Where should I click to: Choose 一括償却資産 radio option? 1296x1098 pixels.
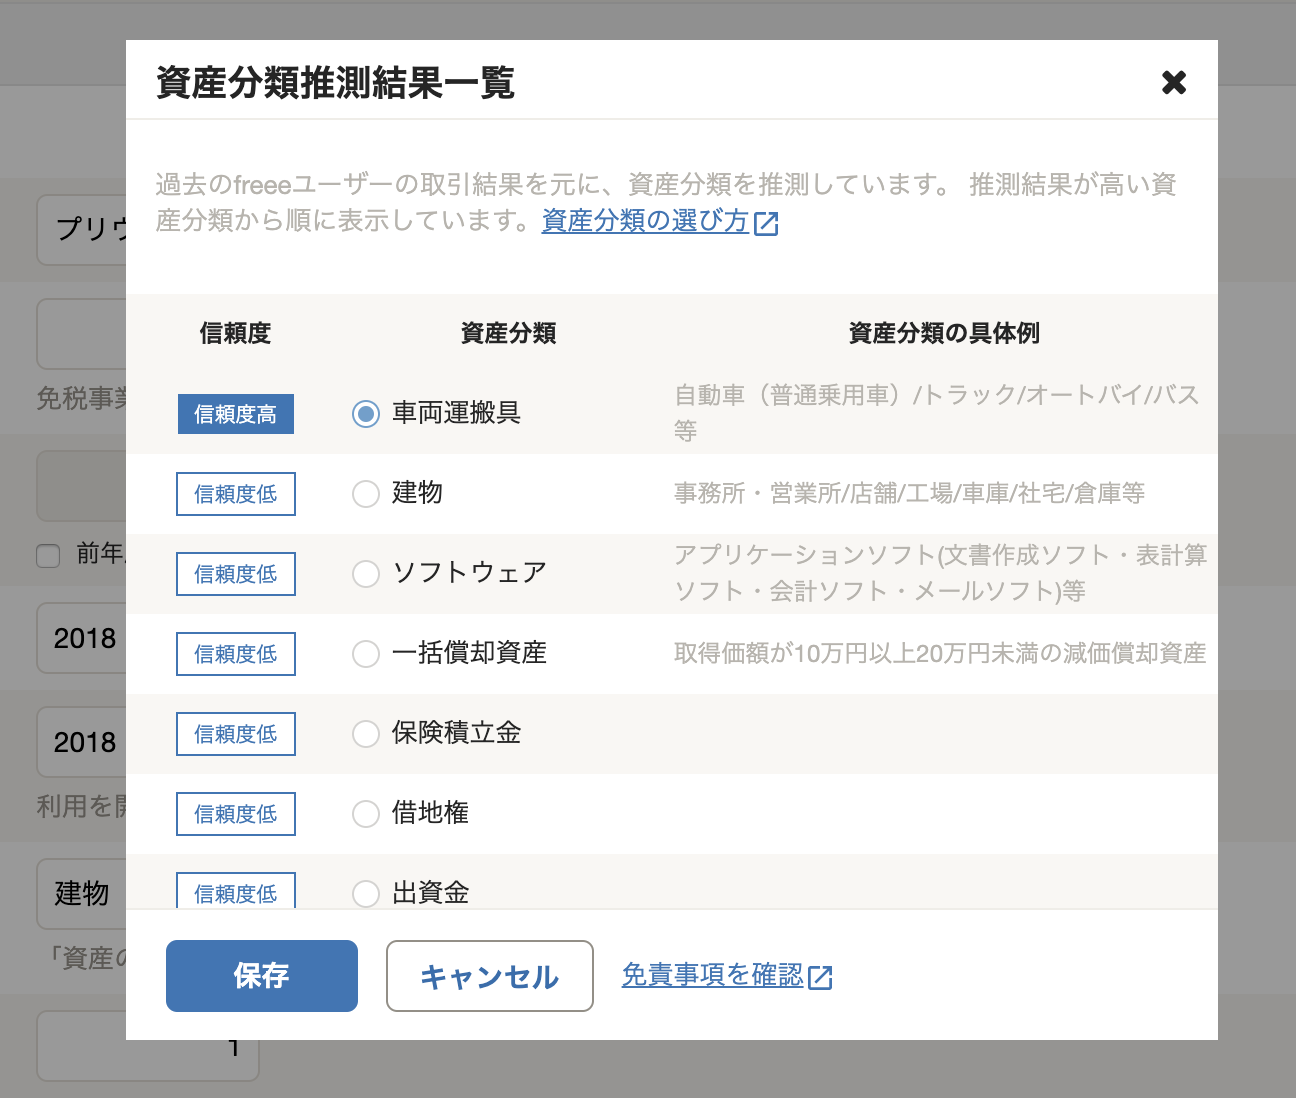pyautogui.click(x=366, y=653)
